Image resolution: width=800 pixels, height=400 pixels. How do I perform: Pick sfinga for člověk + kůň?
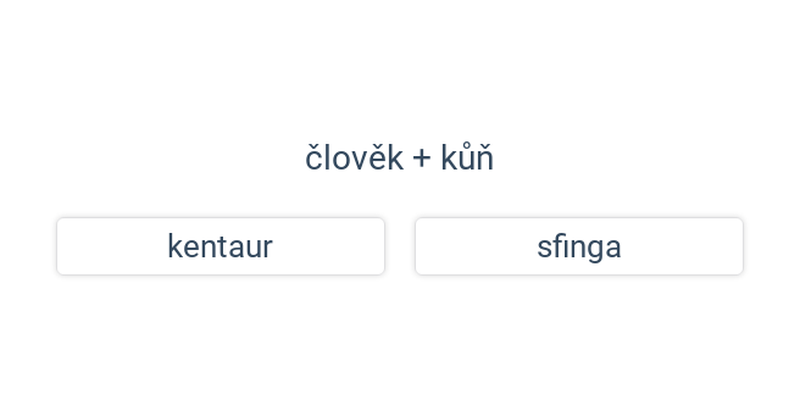tap(579, 246)
